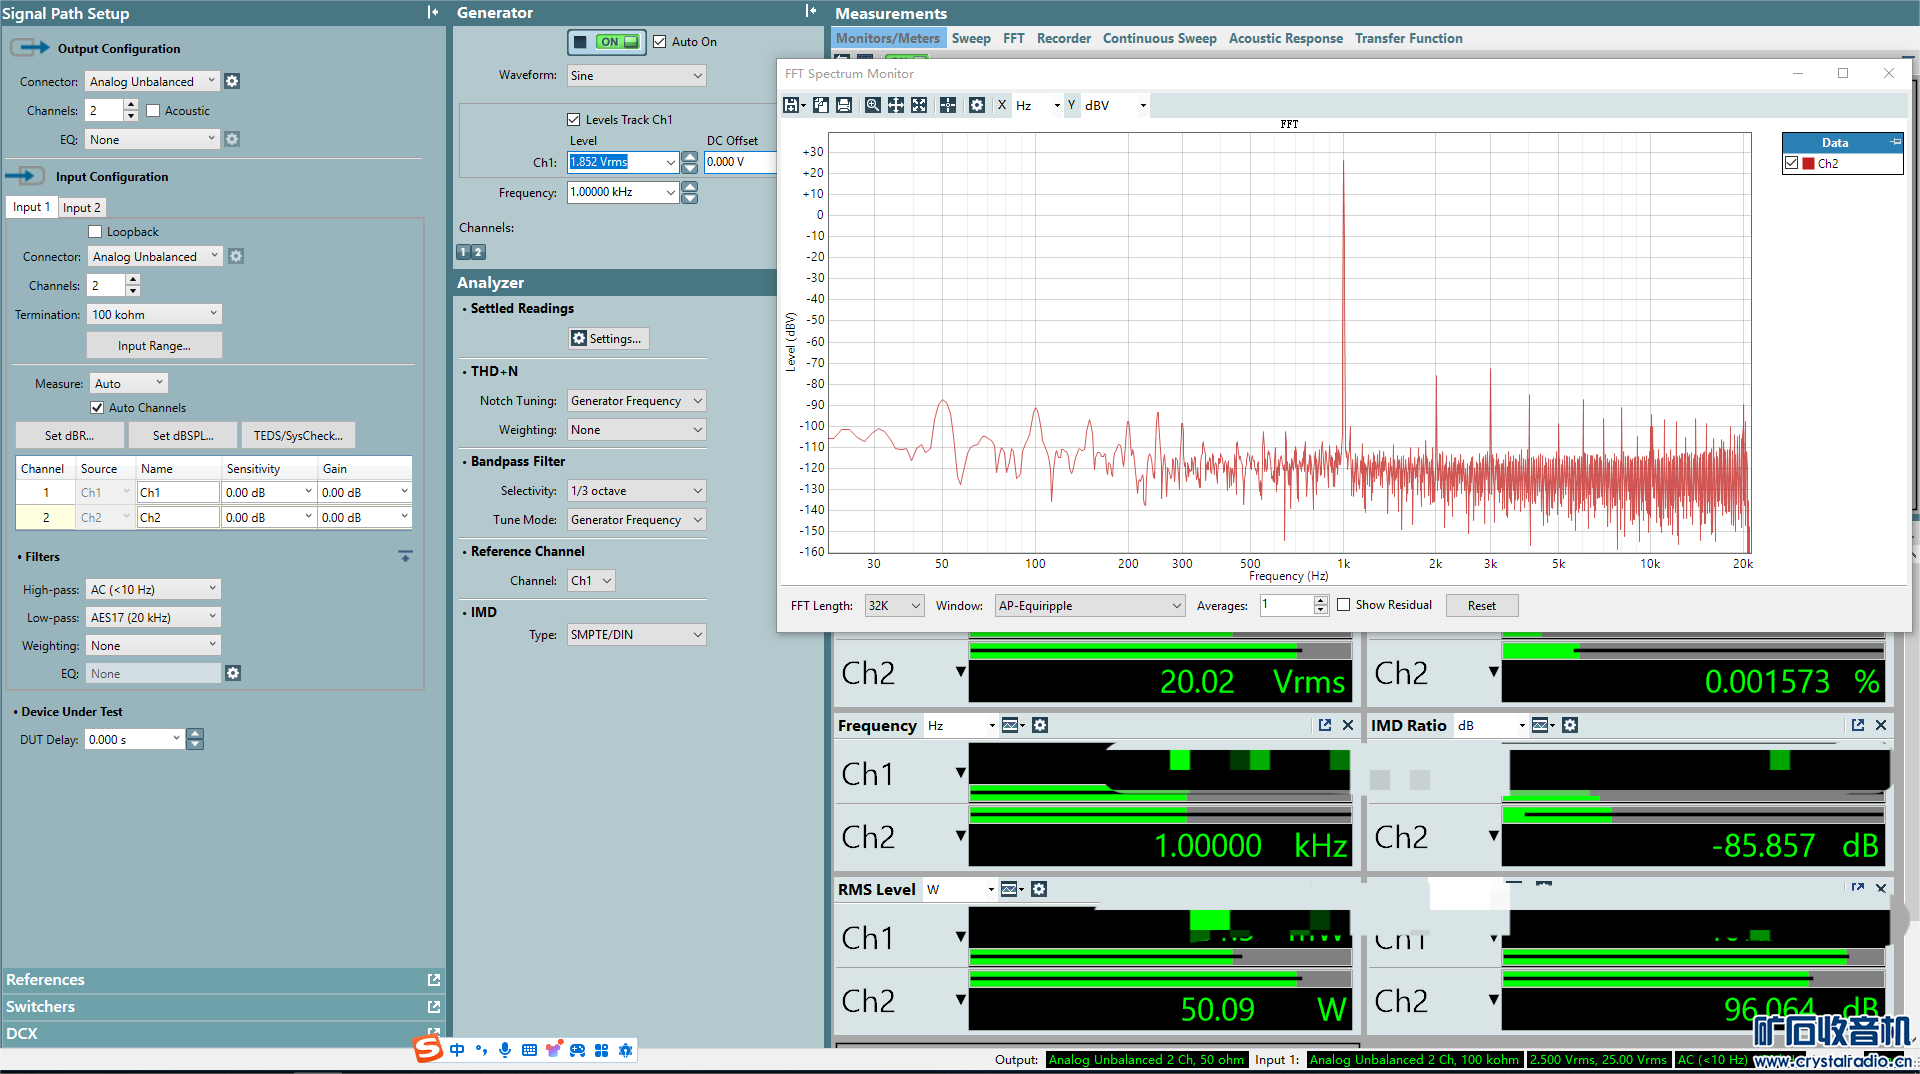Switch to the FFT measurements tab

click(x=1014, y=38)
